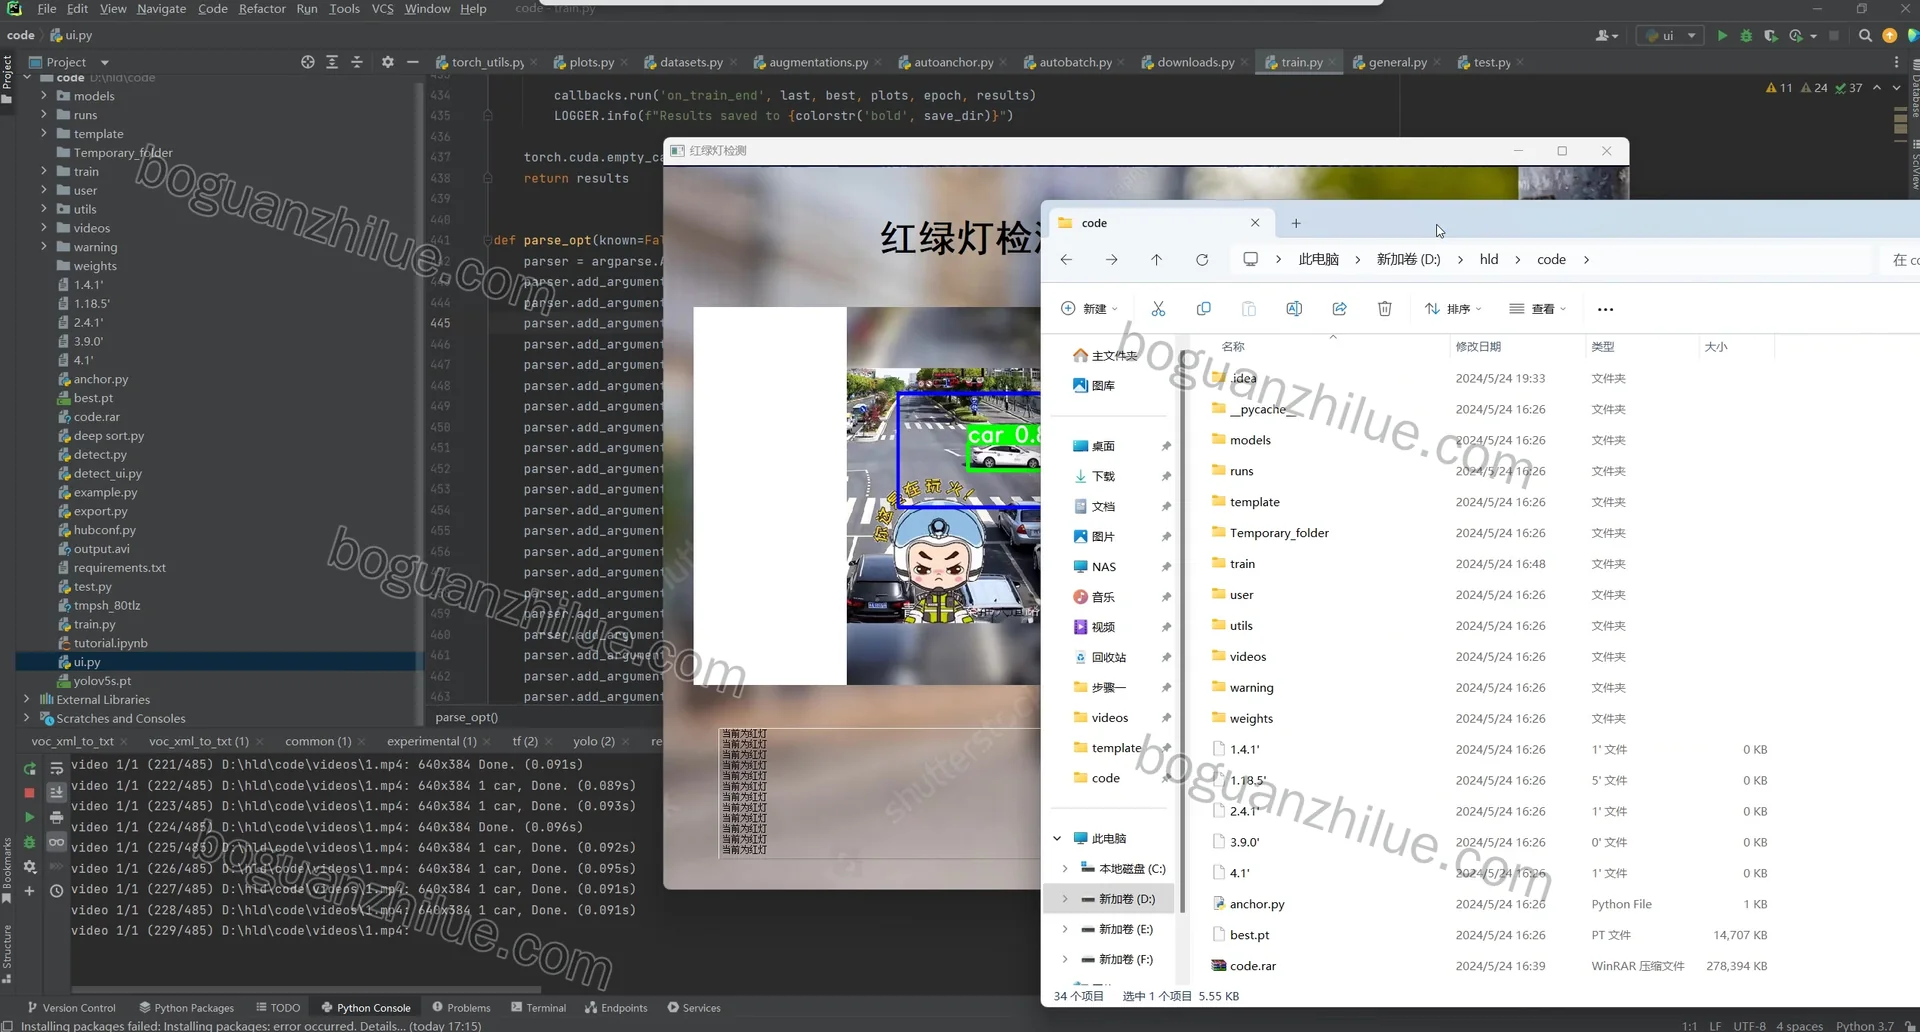Open the 新建 new item dropdown
Screen dimensions: 1920x1032
[1090, 309]
